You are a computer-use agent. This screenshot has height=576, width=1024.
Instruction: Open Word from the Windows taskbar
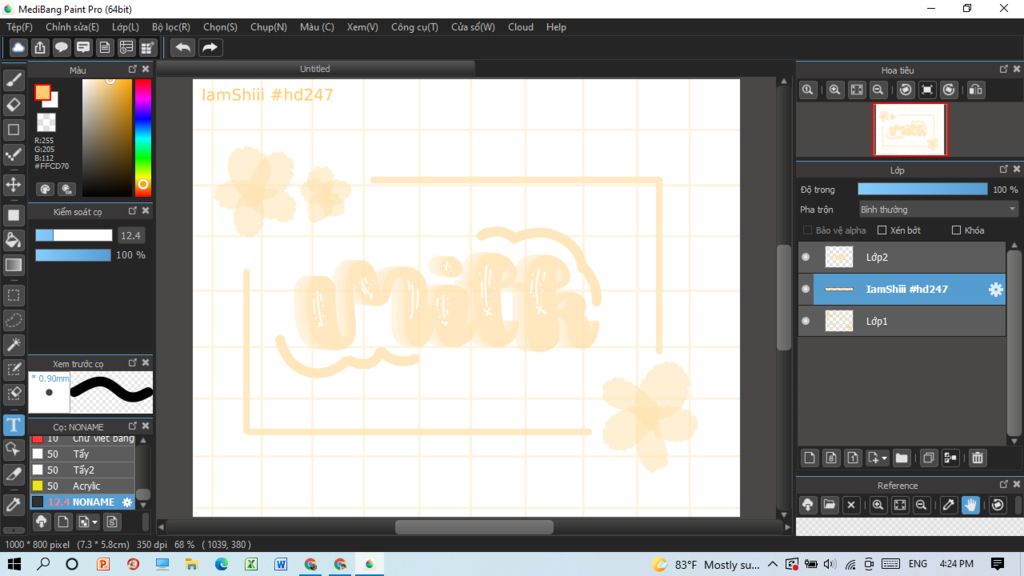[x=280, y=564]
